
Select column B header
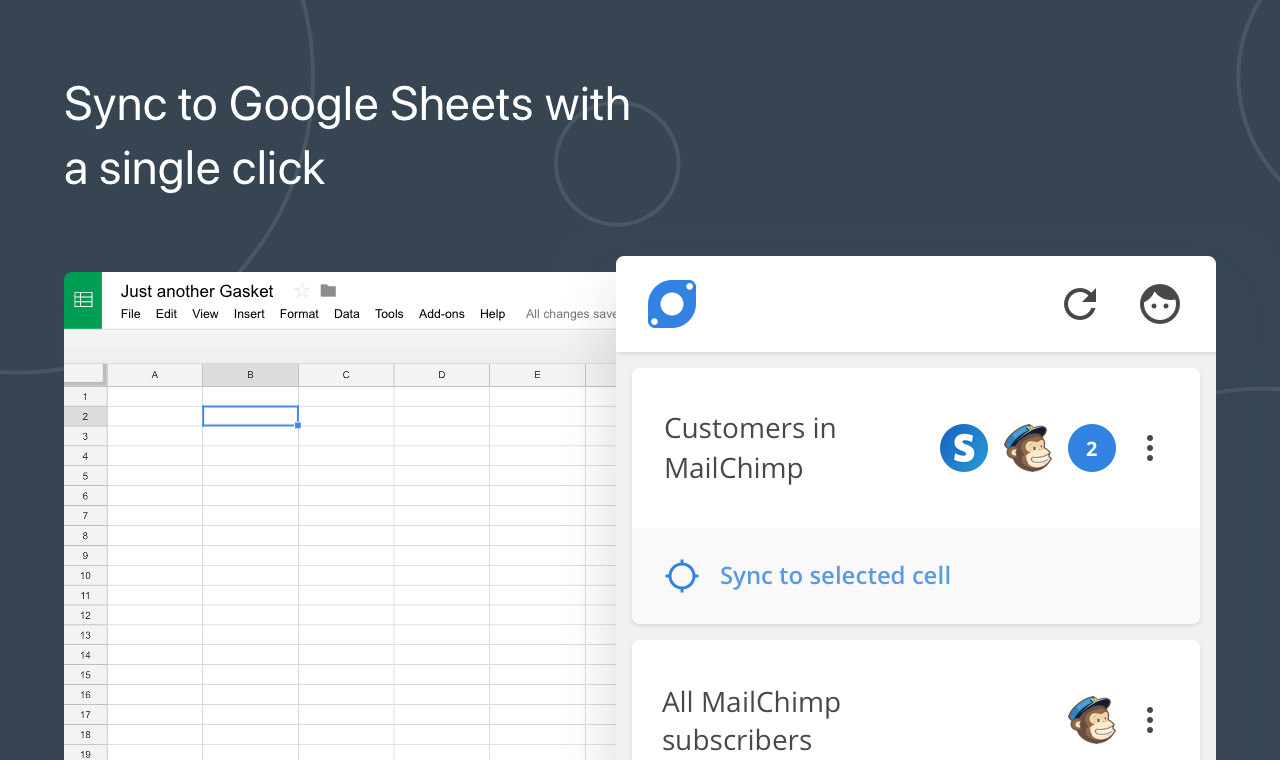250,375
